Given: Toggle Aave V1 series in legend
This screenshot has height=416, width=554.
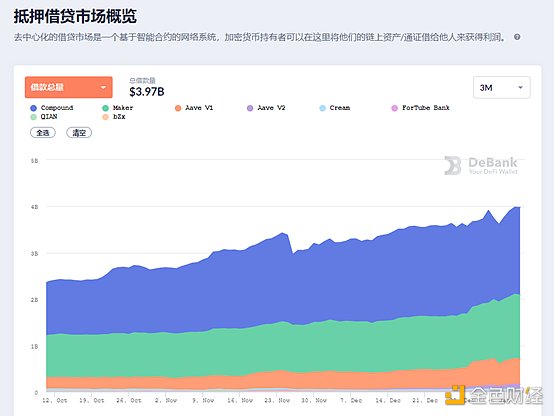Looking at the screenshot, I should [x=194, y=108].
